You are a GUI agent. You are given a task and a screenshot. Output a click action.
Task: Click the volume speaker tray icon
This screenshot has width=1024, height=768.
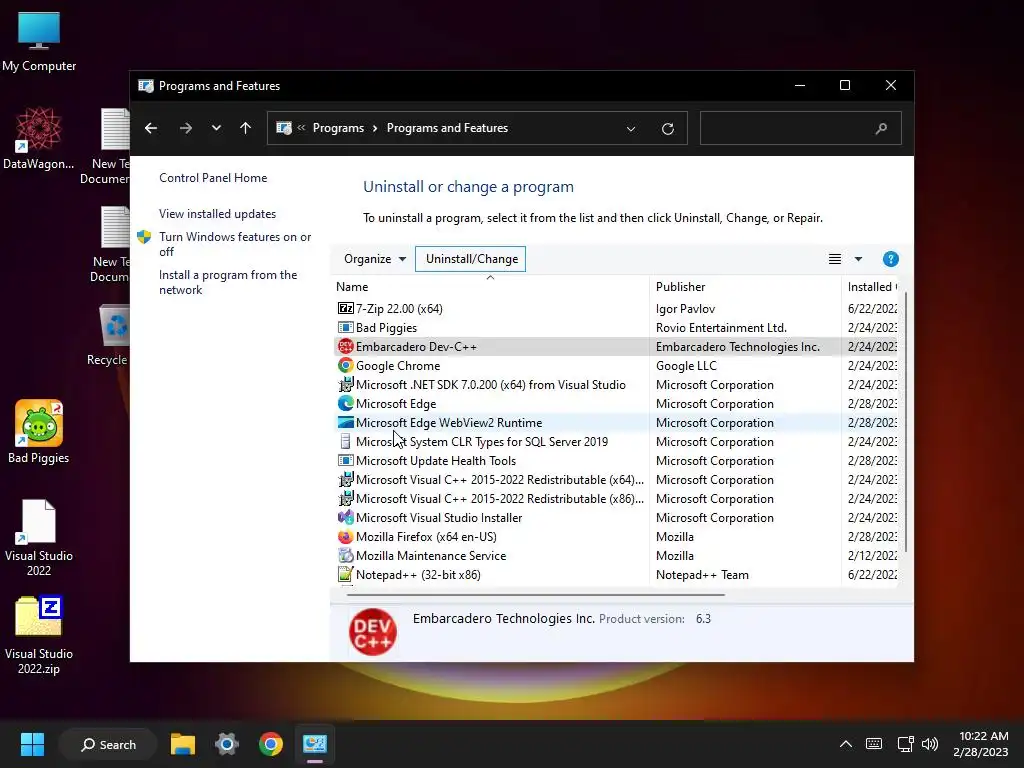(x=929, y=744)
